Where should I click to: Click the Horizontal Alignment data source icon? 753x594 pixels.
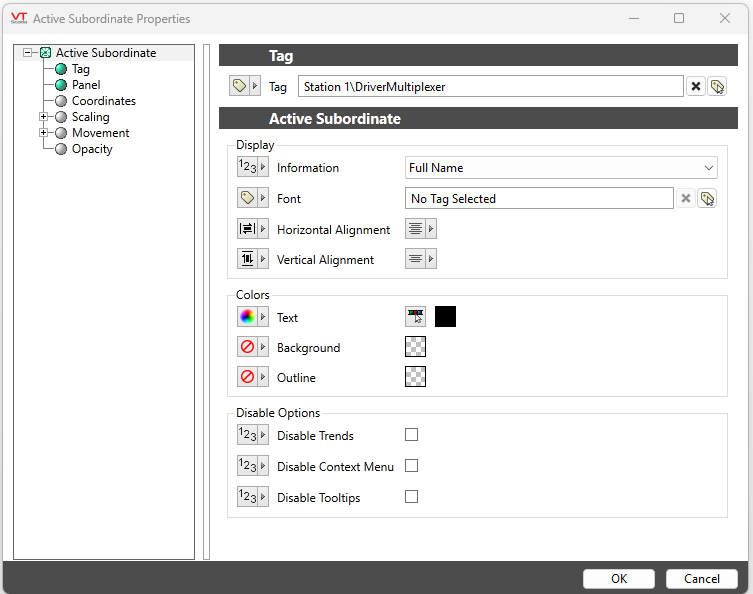point(247,229)
